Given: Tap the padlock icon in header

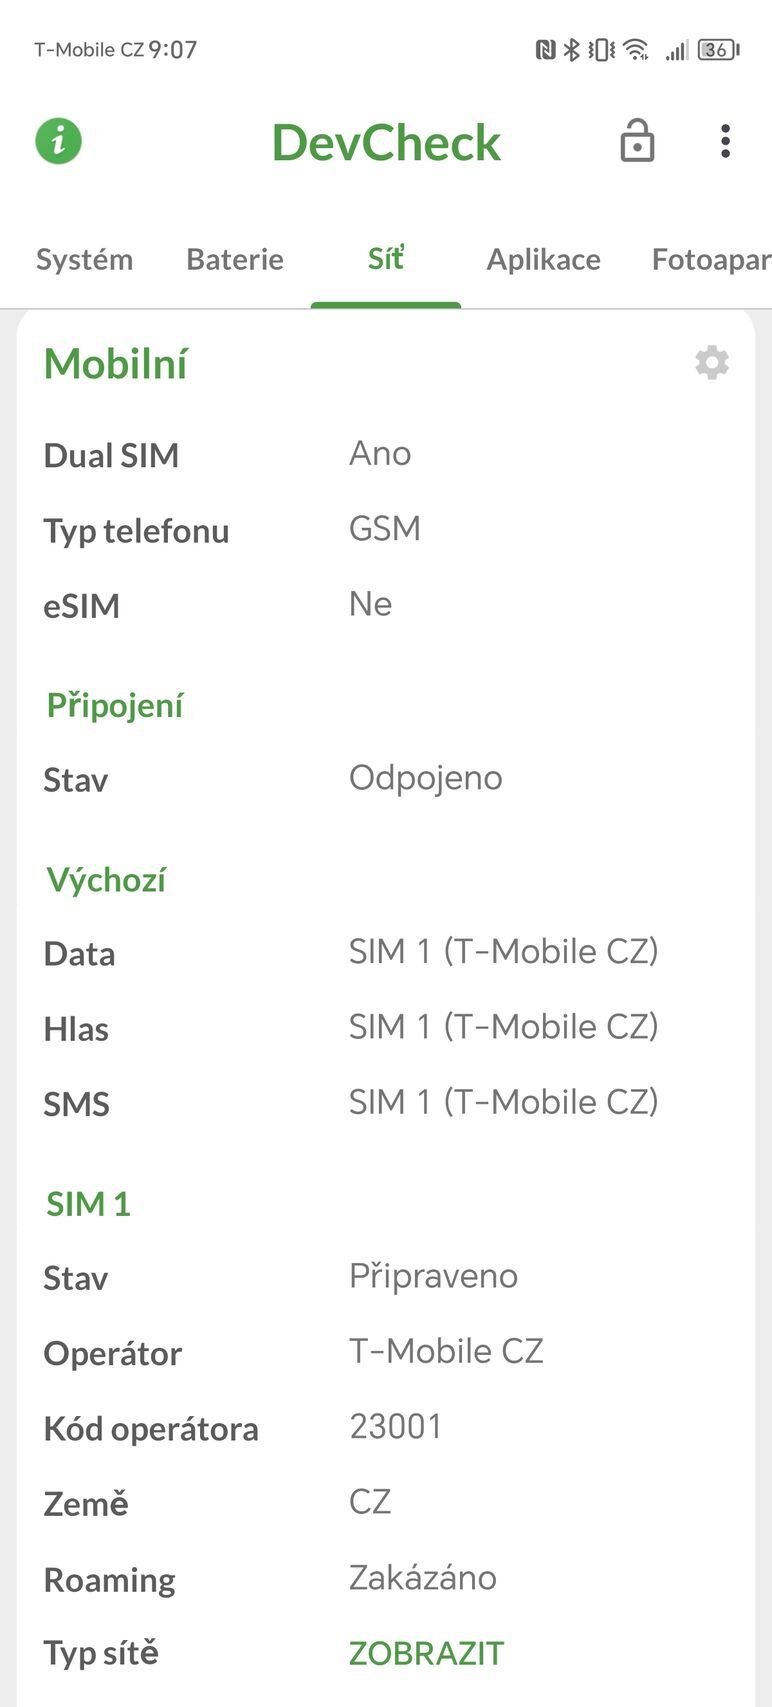Looking at the screenshot, I should tap(637, 141).
